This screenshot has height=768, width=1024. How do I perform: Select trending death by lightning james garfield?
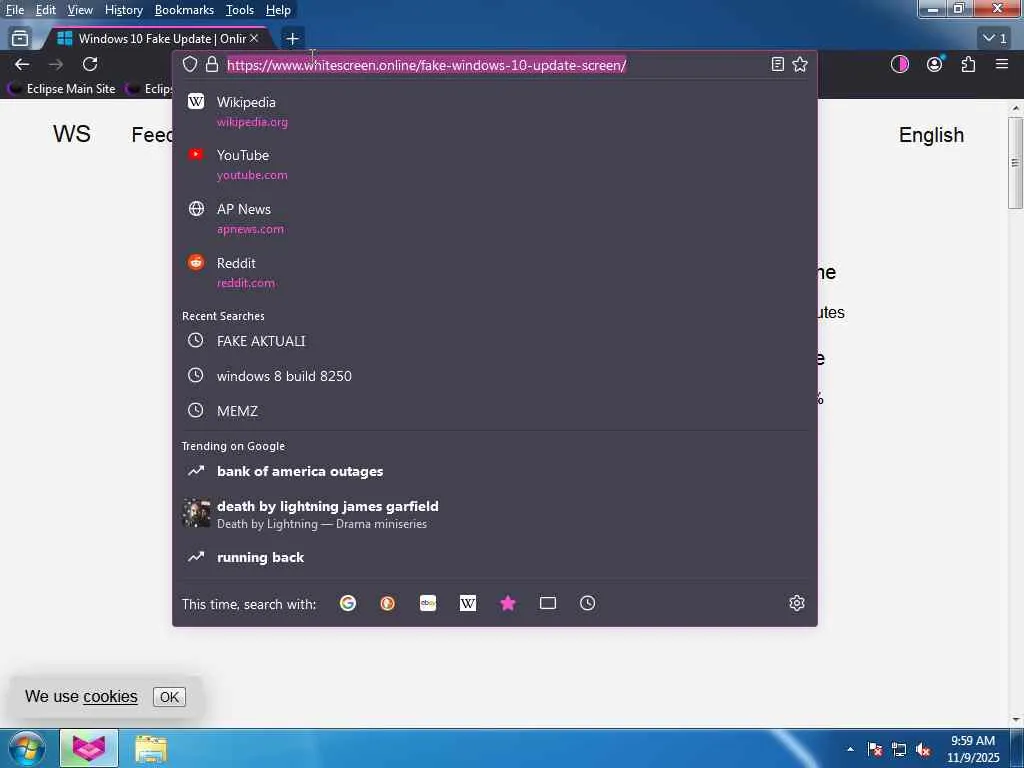coord(494,514)
